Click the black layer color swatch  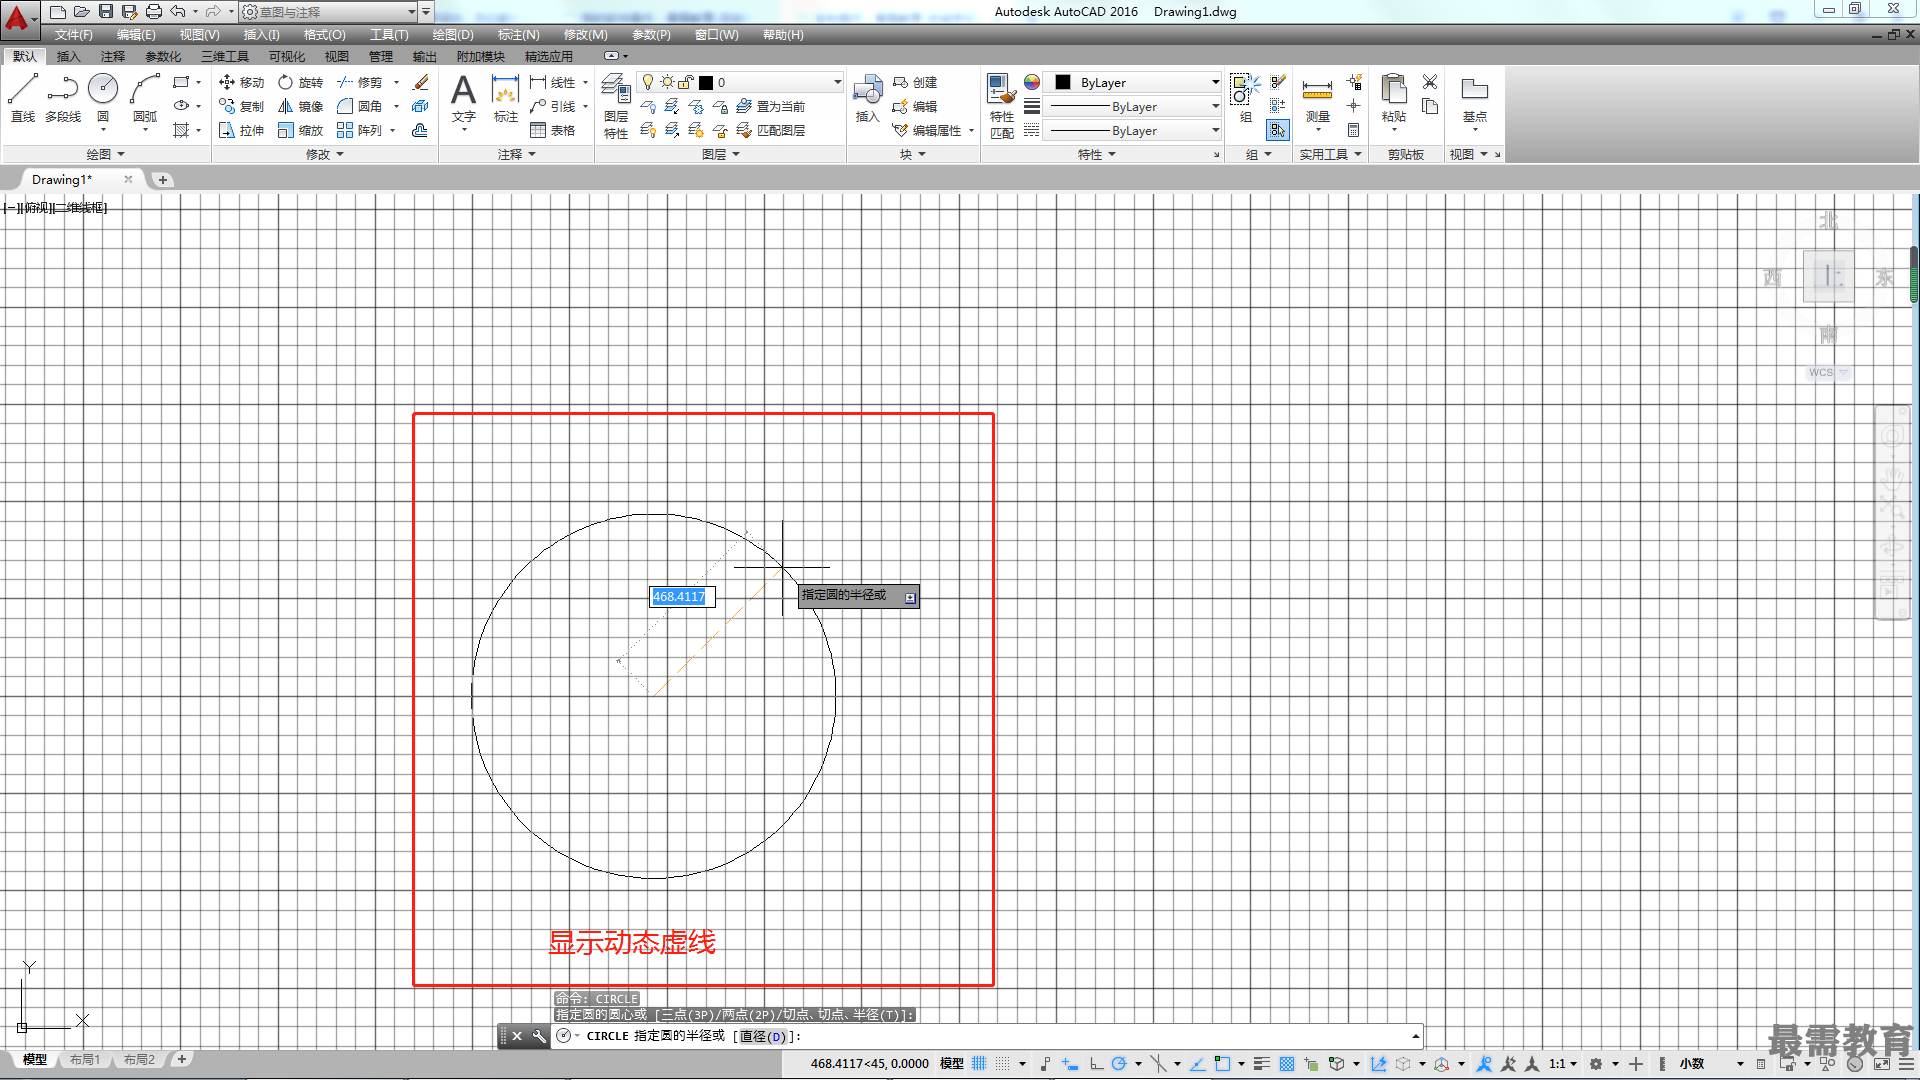tap(705, 82)
